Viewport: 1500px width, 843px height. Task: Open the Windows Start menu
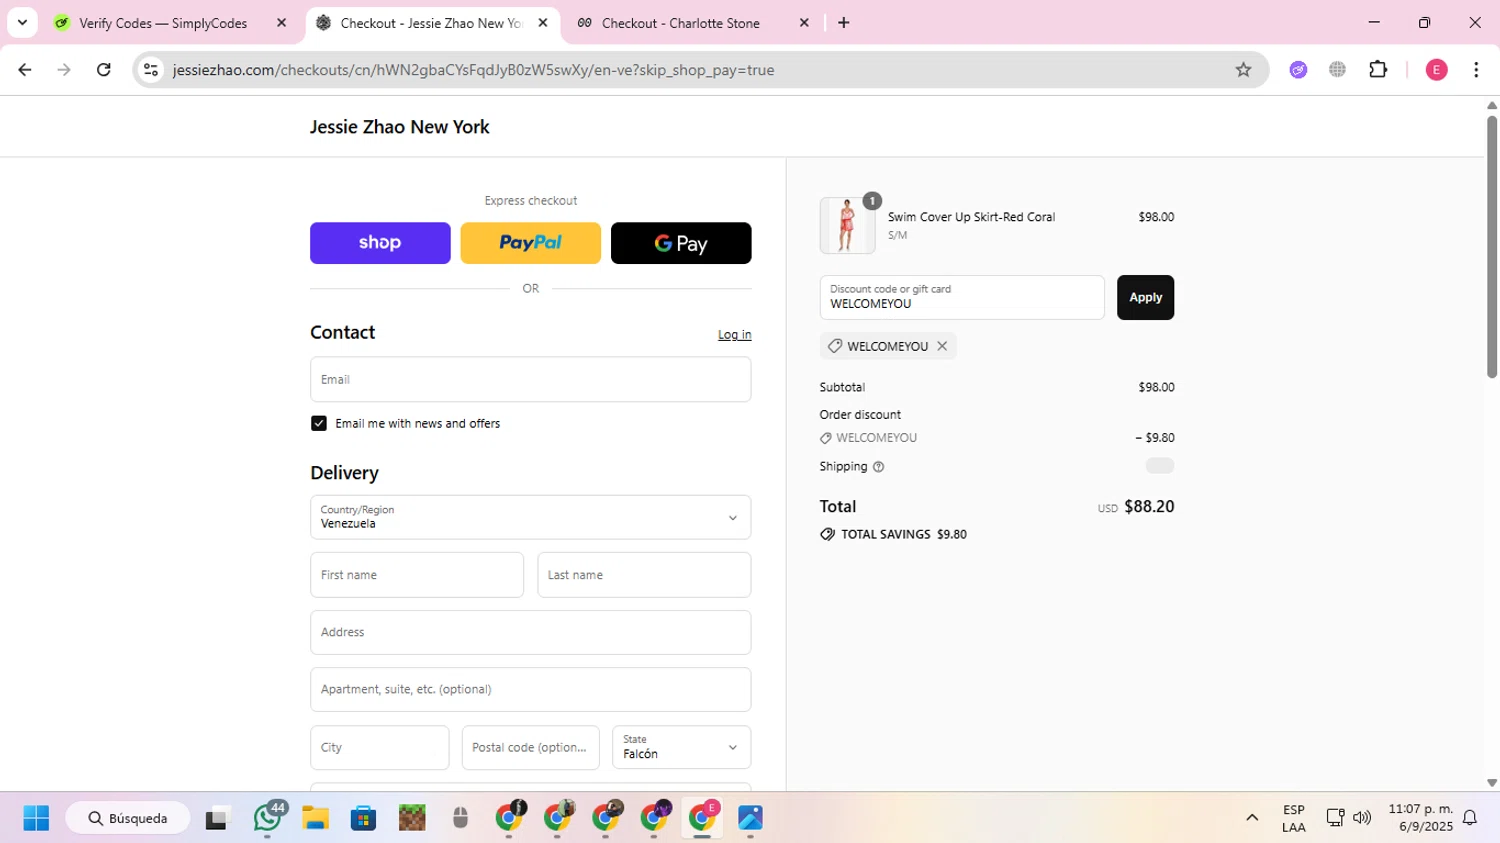(x=36, y=818)
